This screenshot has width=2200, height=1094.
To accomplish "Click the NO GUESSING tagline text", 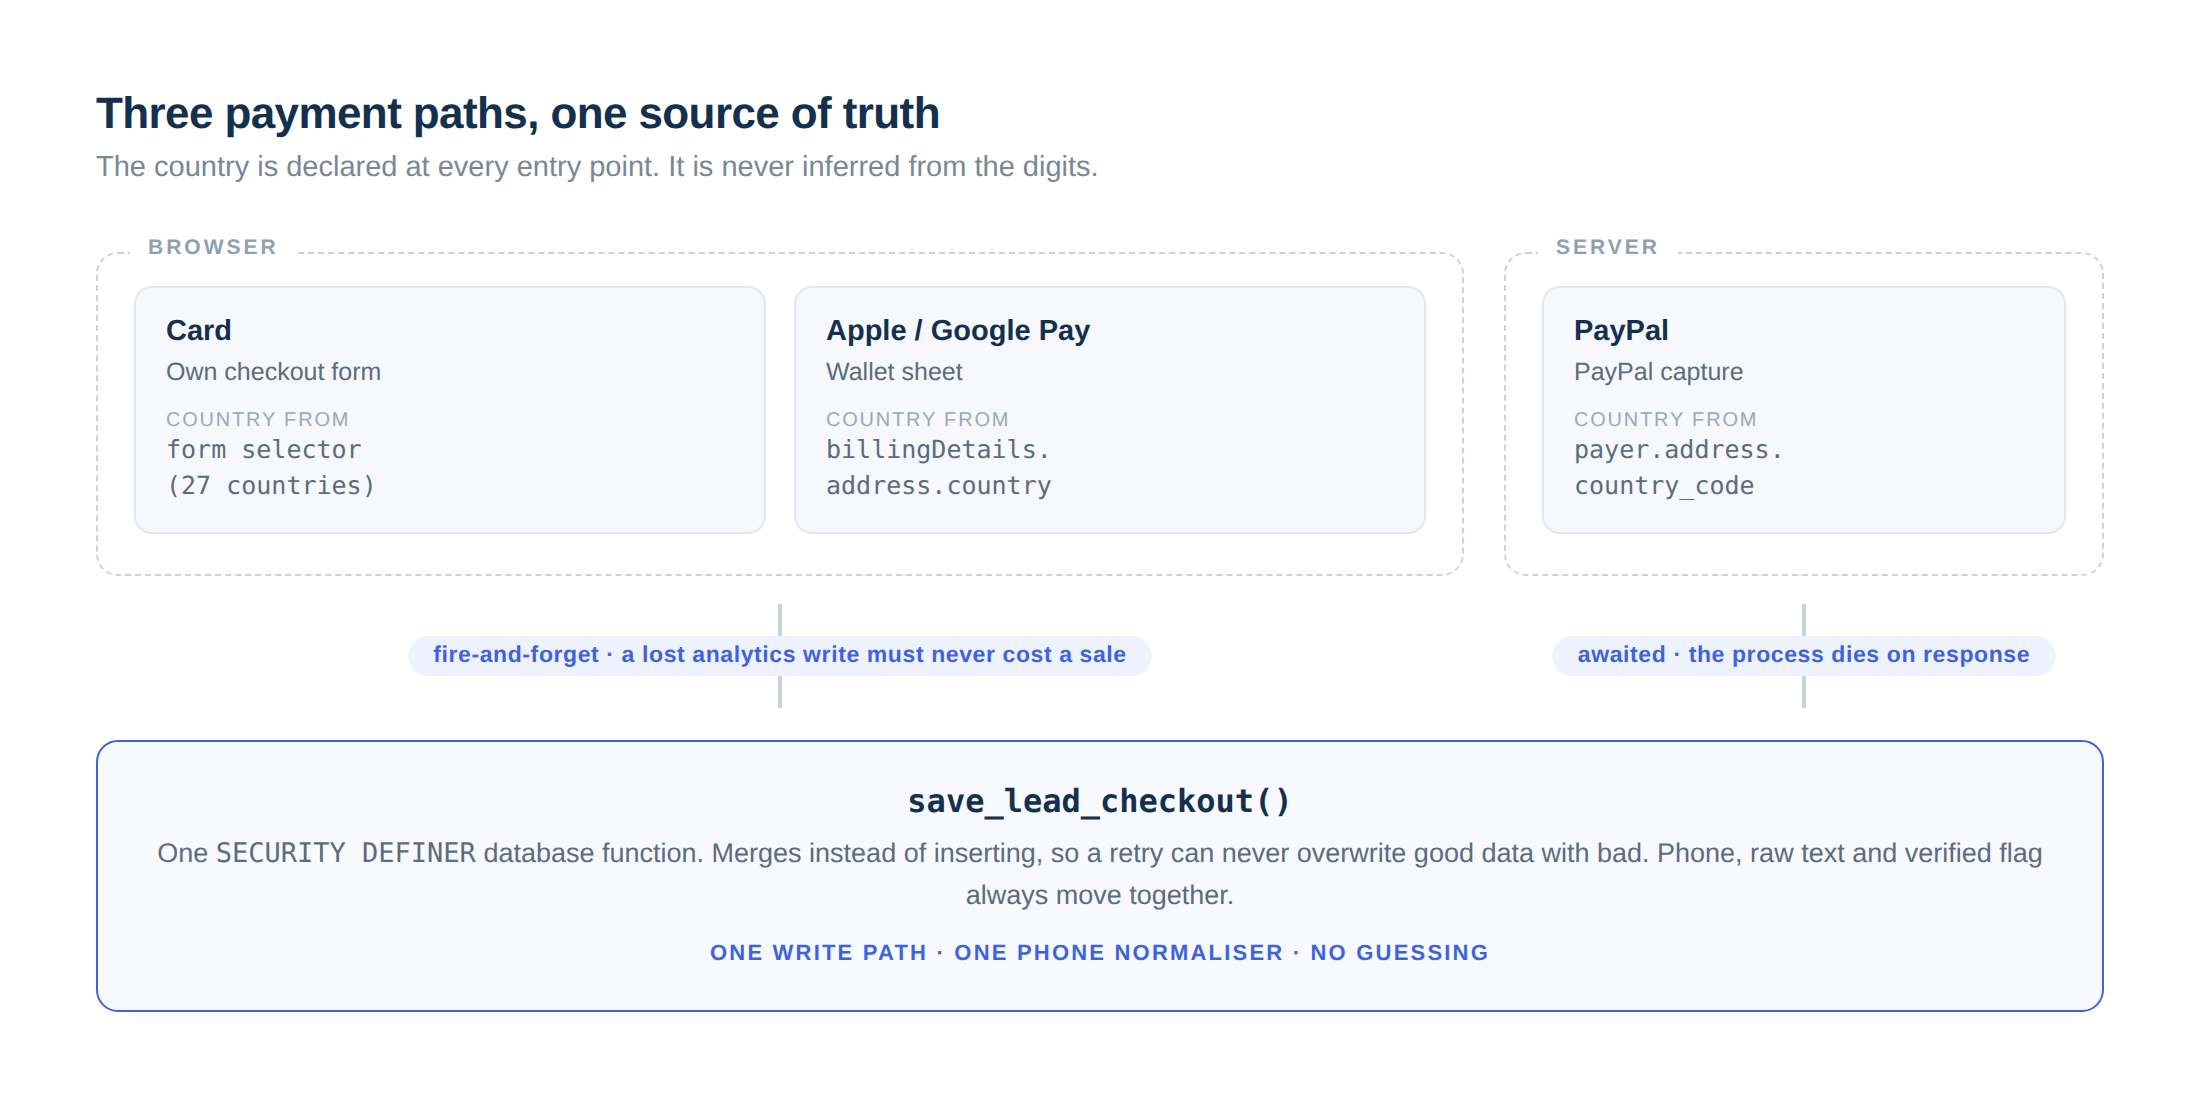I will point(1399,953).
